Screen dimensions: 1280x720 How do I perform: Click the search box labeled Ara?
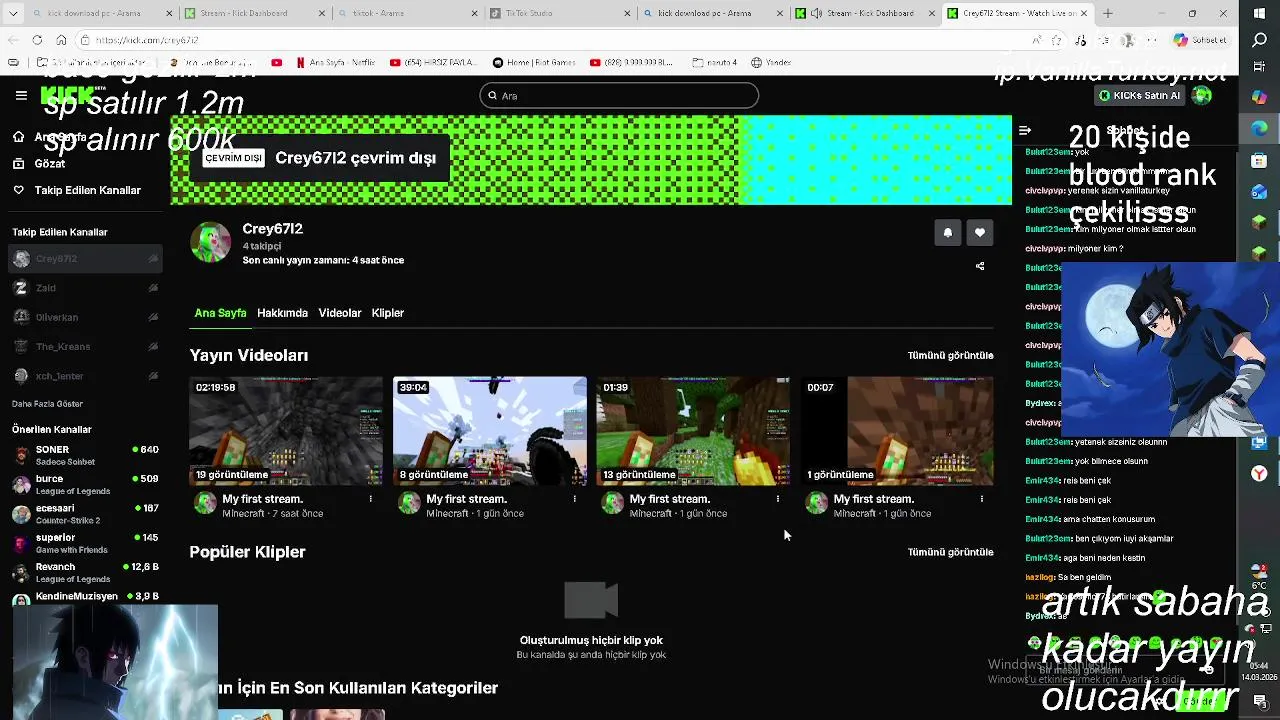(x=619, y=95)
